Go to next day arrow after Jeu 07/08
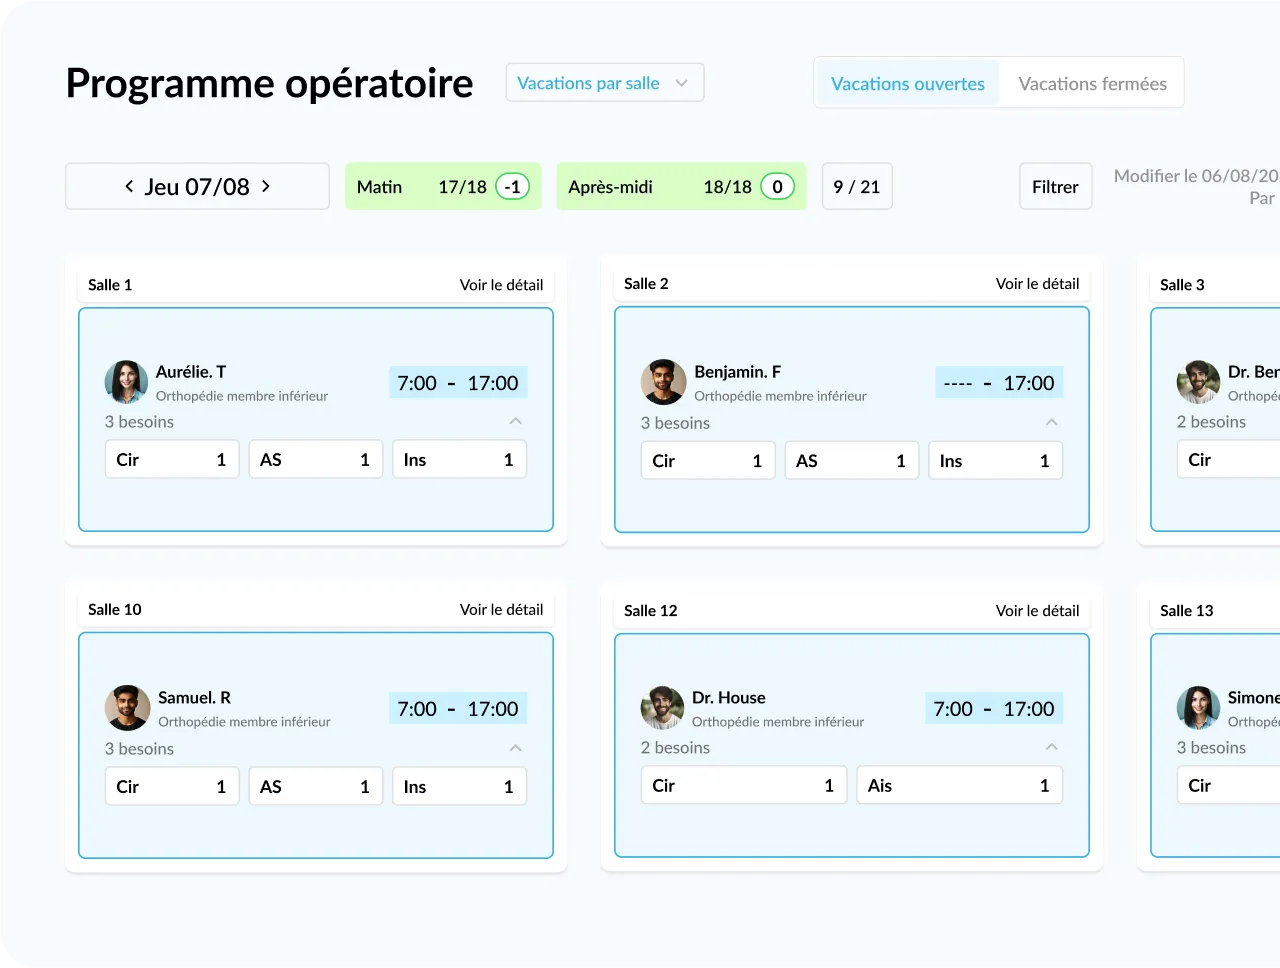The height and width of the screenshot is (968, 1280). pos(266,186)
